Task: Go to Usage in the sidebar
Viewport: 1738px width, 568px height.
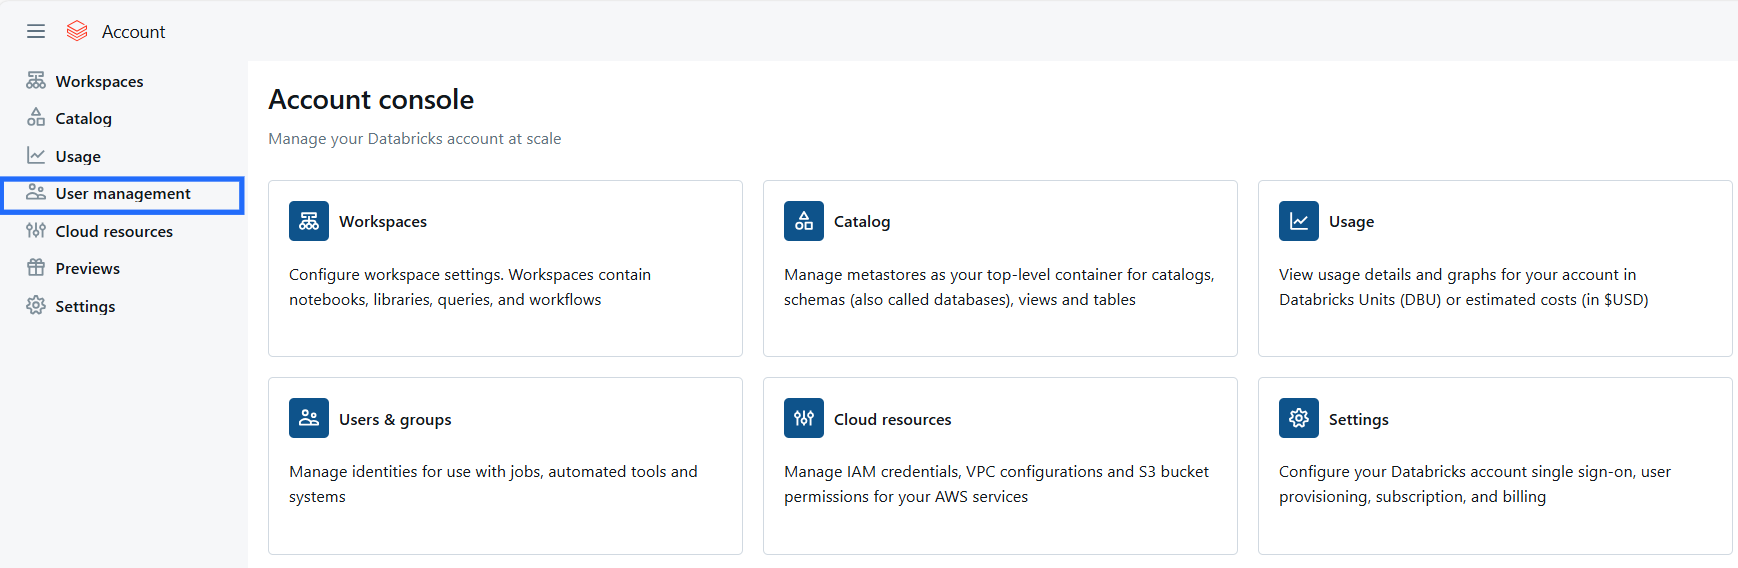Action: point(78,156)
